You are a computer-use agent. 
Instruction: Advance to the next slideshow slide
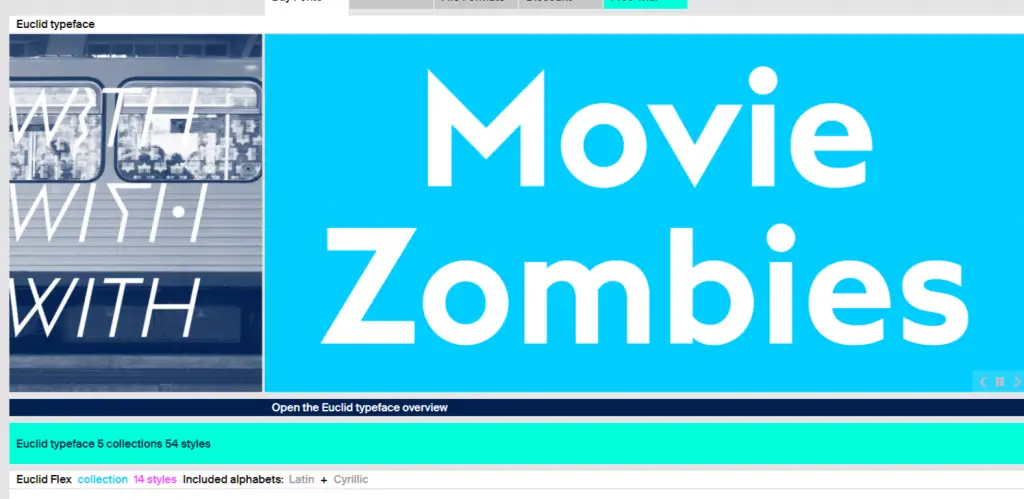tap(1017, 382)
